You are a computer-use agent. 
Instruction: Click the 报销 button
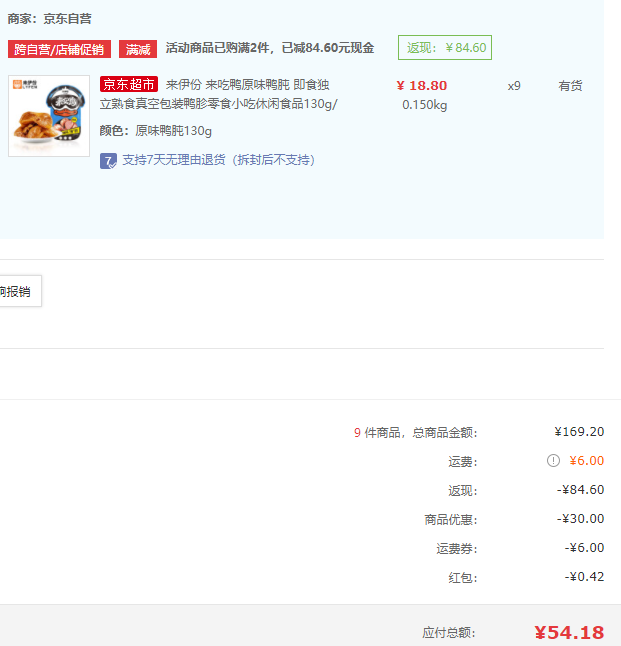pyautogui.click(x=19, y=291)
